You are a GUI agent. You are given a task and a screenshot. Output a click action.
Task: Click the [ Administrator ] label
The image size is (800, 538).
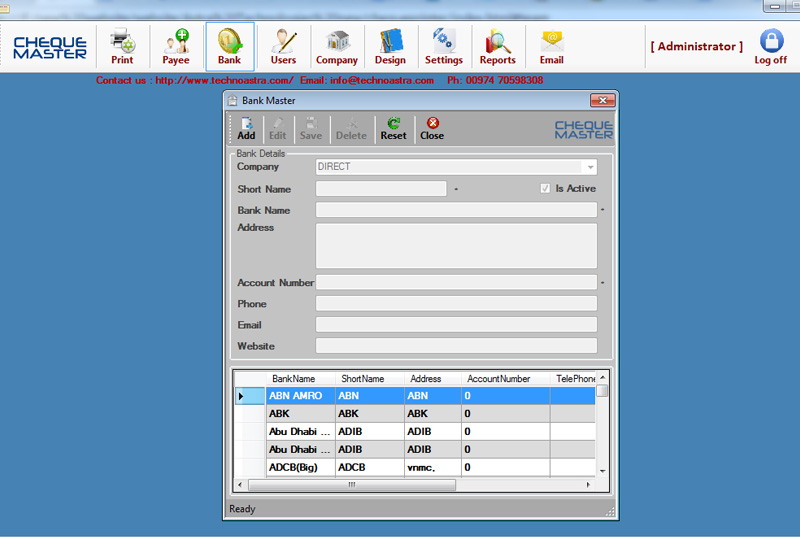pos(696,46)
